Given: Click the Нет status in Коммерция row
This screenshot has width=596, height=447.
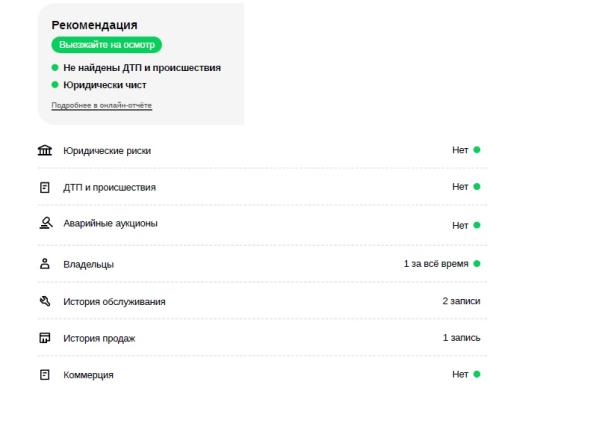Looking at the screenshot, I should click(x=460, y=374).
